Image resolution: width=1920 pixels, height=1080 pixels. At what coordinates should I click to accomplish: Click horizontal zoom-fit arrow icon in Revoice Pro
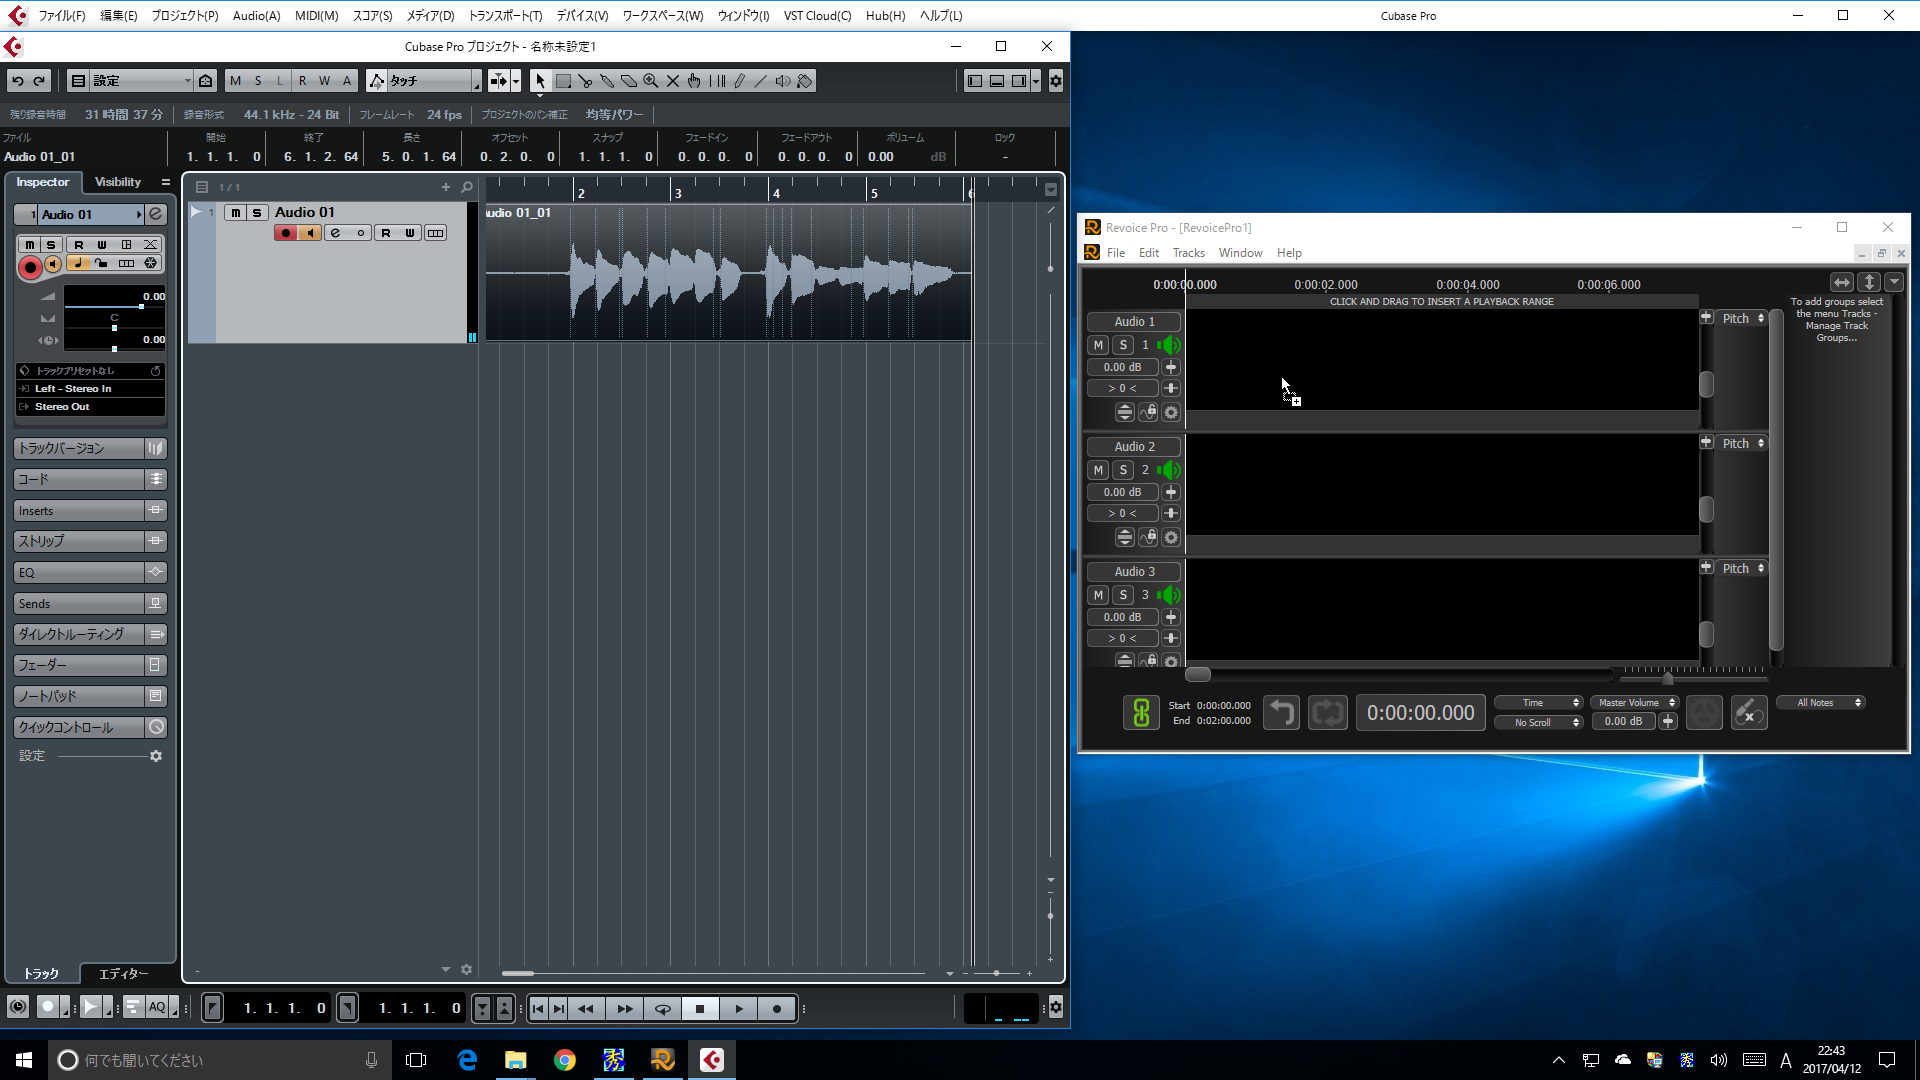pos(1842,282)
